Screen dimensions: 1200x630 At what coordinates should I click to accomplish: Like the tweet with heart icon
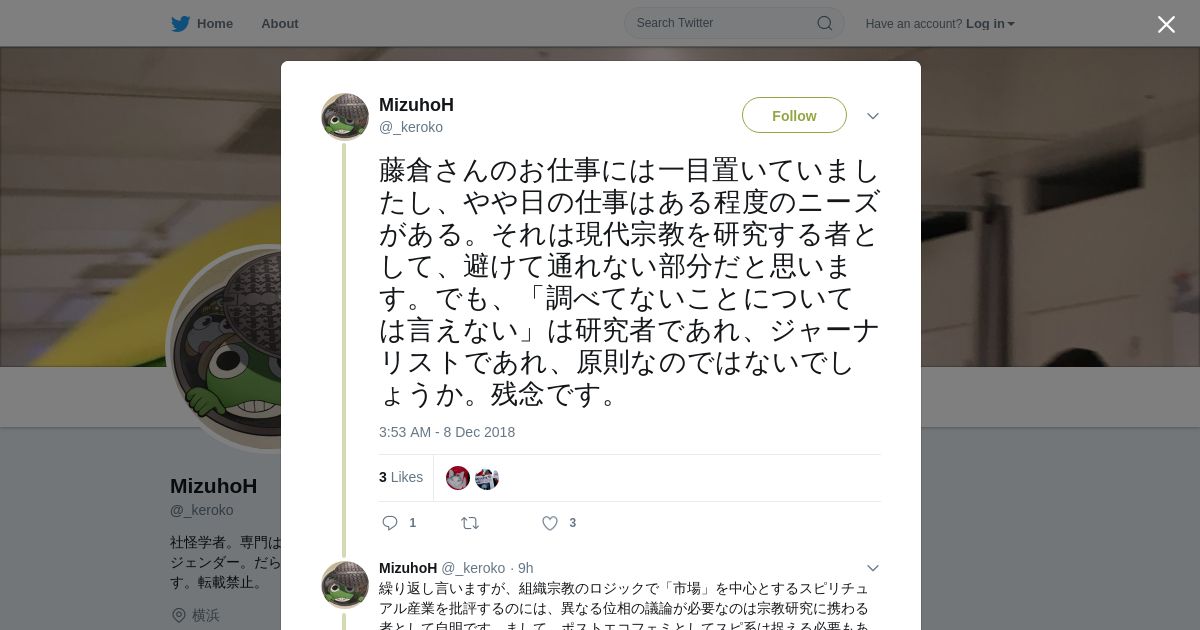click(x=549, y=523)
